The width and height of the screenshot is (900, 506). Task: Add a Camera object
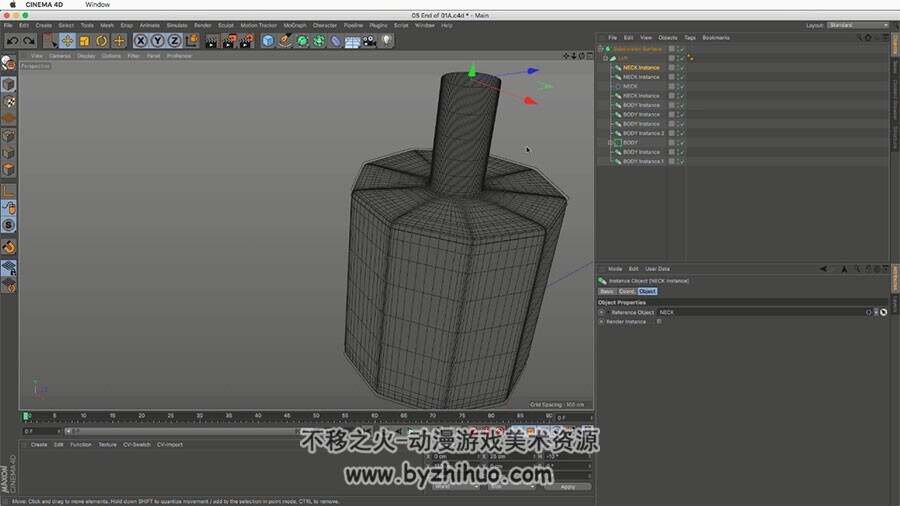pyautogui.click(x=369, y=41)
